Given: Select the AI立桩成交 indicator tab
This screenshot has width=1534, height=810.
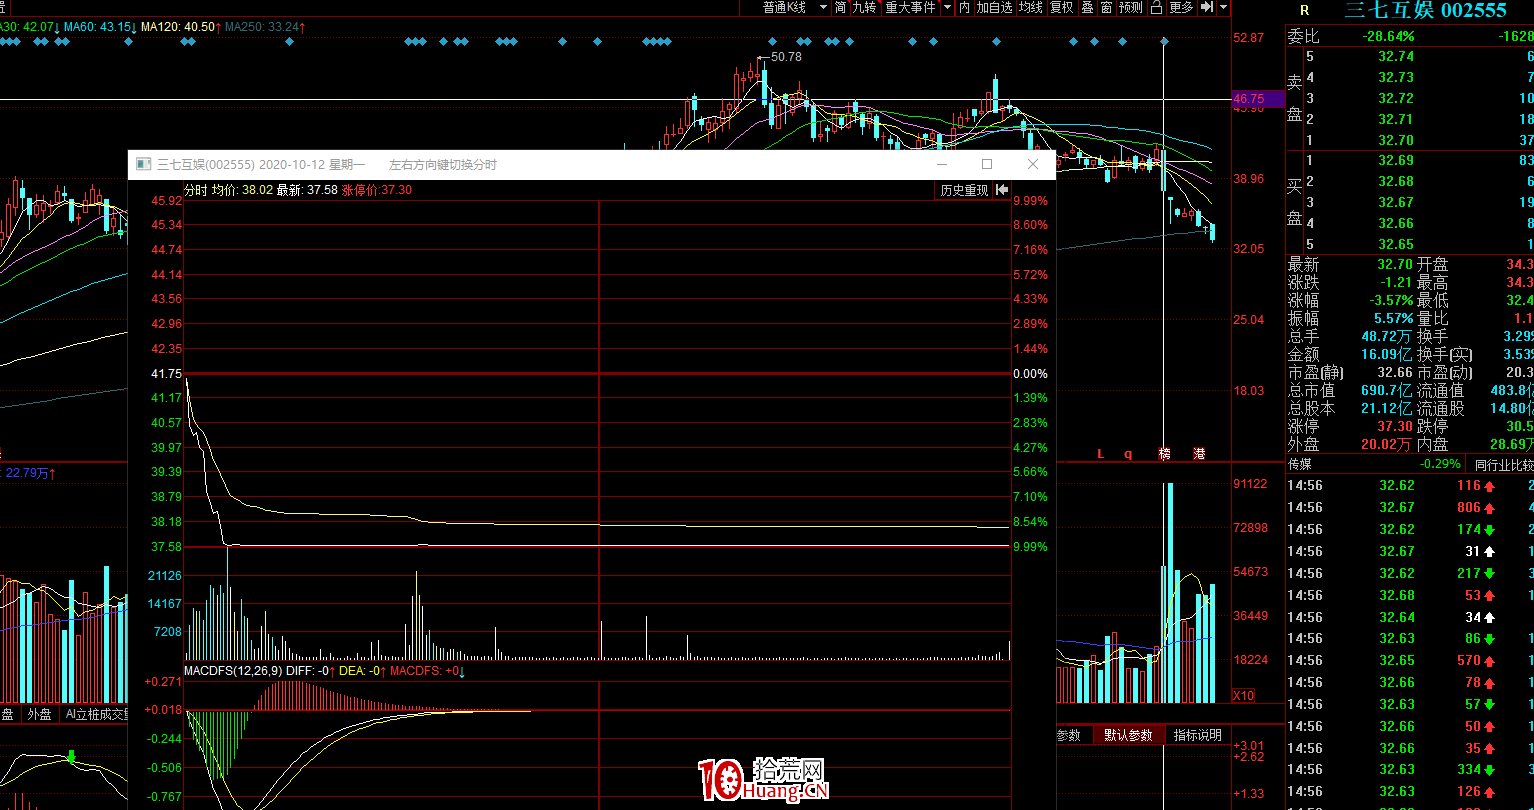Looking at the screenshot, I should tap(96, 715).
